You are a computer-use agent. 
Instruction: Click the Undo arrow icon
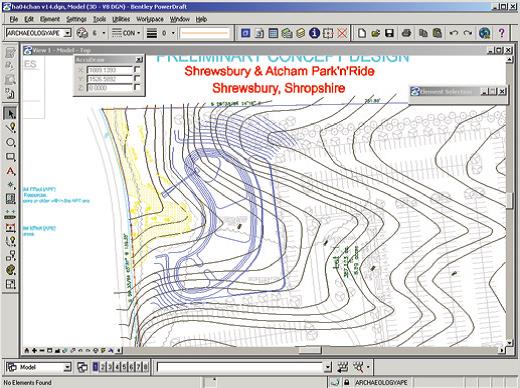[453, 33]
